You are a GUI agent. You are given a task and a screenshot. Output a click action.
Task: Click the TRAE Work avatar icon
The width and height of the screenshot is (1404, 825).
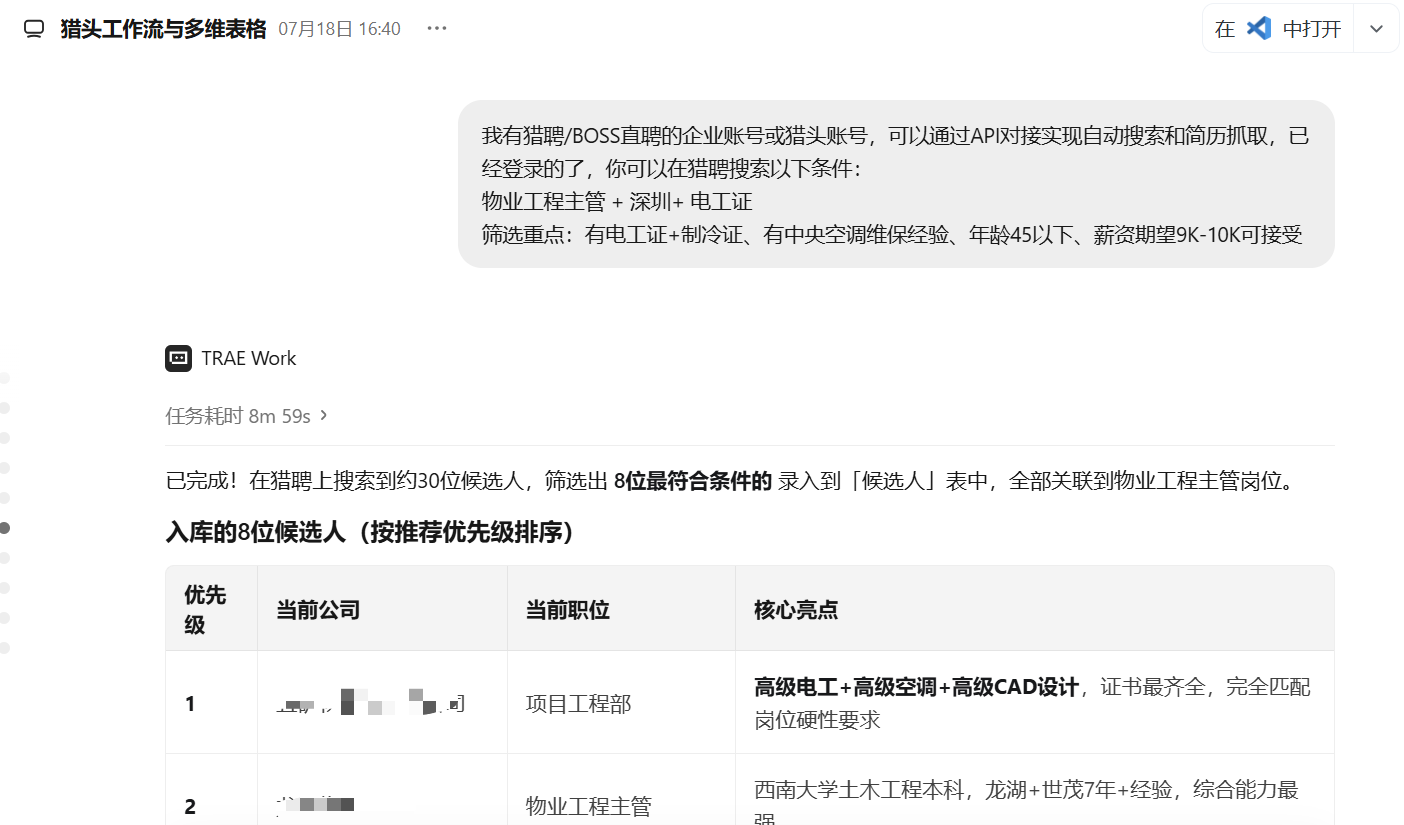click(178, 358)
